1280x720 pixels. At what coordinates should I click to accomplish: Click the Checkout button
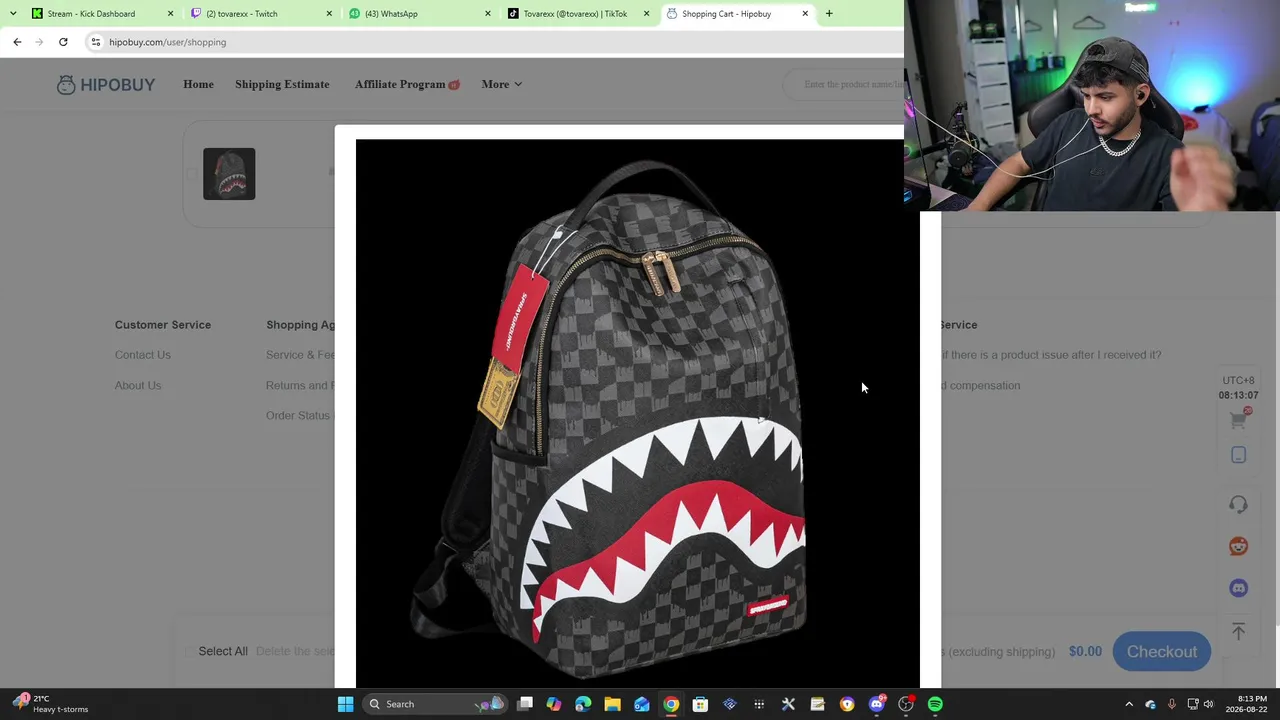point(1162,651)
